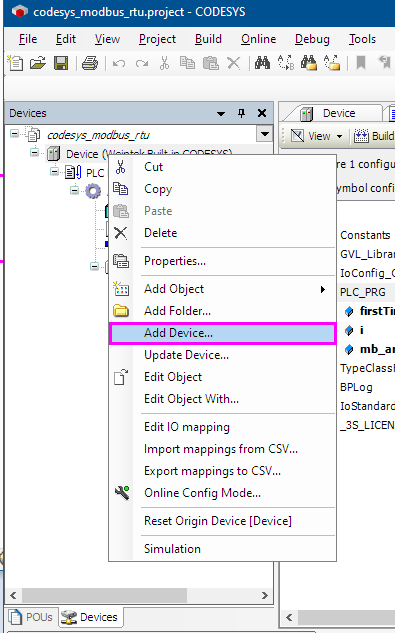Select Edit IO mapping entry
This screenshot has width=395, height=633.
(223, 427)
